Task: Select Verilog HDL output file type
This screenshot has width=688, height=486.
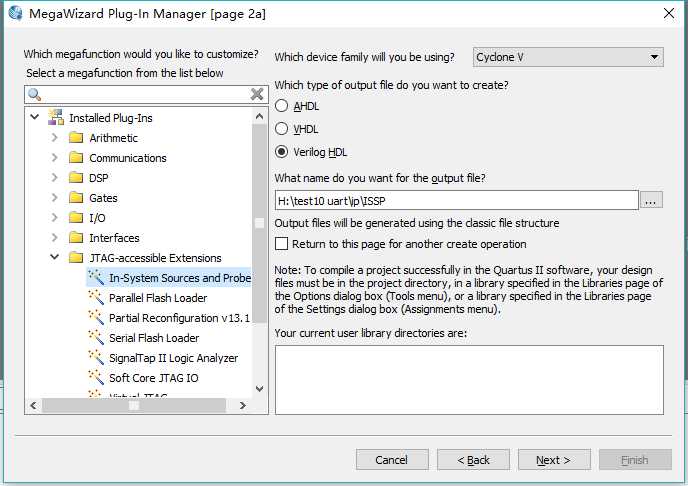Action: (x=281, y=152)
